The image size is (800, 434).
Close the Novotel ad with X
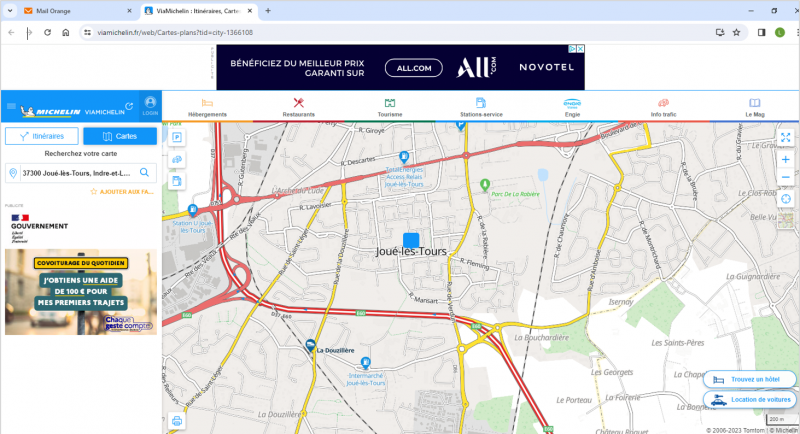[580, 49]
